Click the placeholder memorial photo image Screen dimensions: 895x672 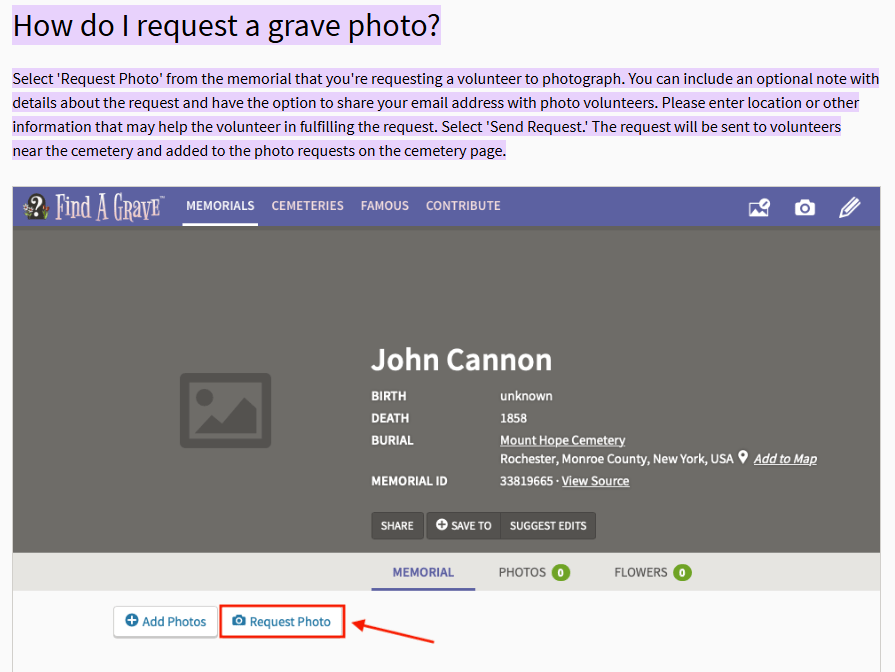click(x=225, y=410)
